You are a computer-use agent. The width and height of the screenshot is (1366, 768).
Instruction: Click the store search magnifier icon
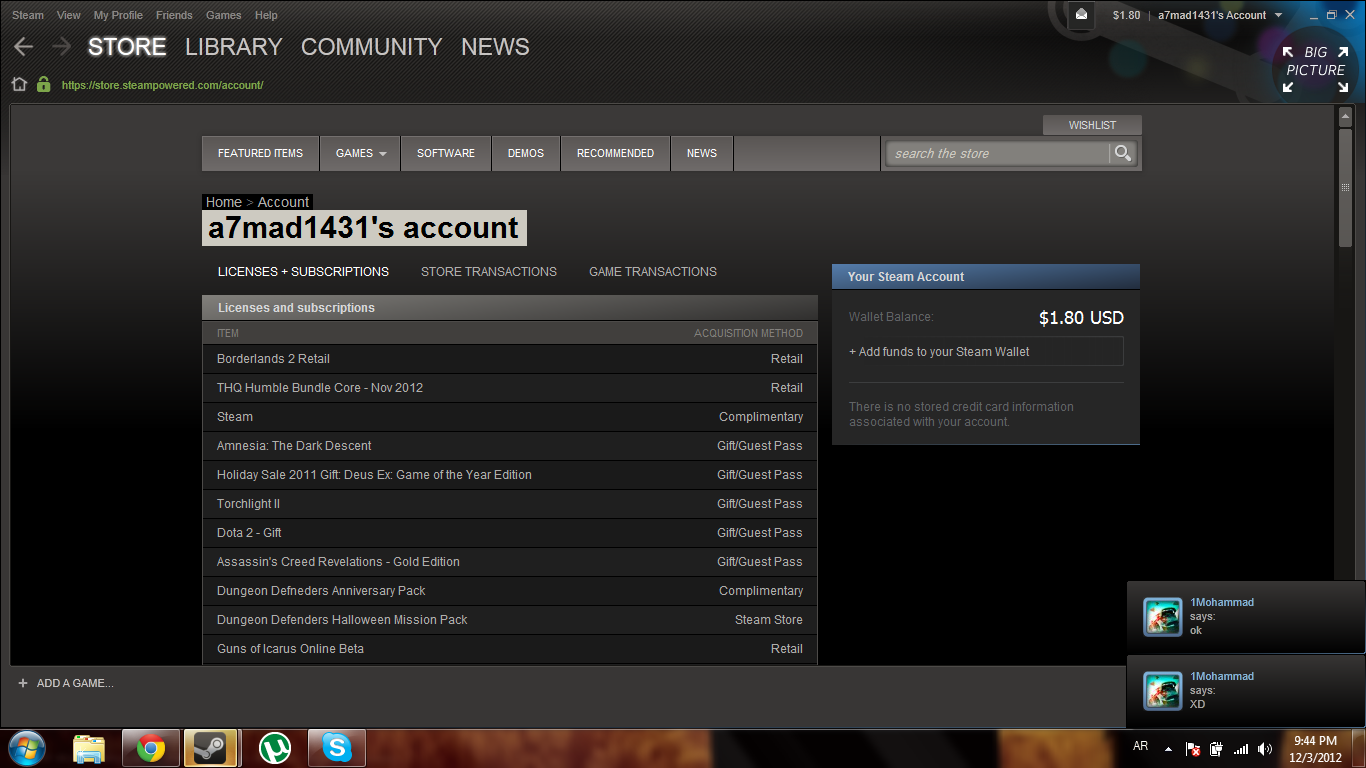(1123, 153)
